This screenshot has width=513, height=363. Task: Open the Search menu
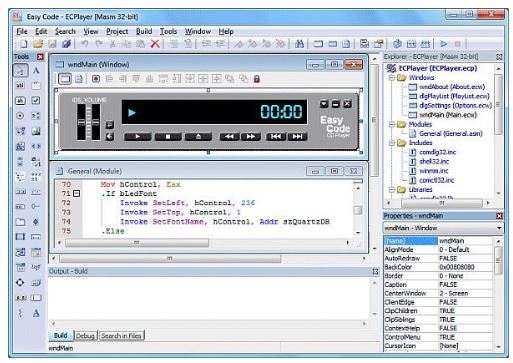point(65,32)
